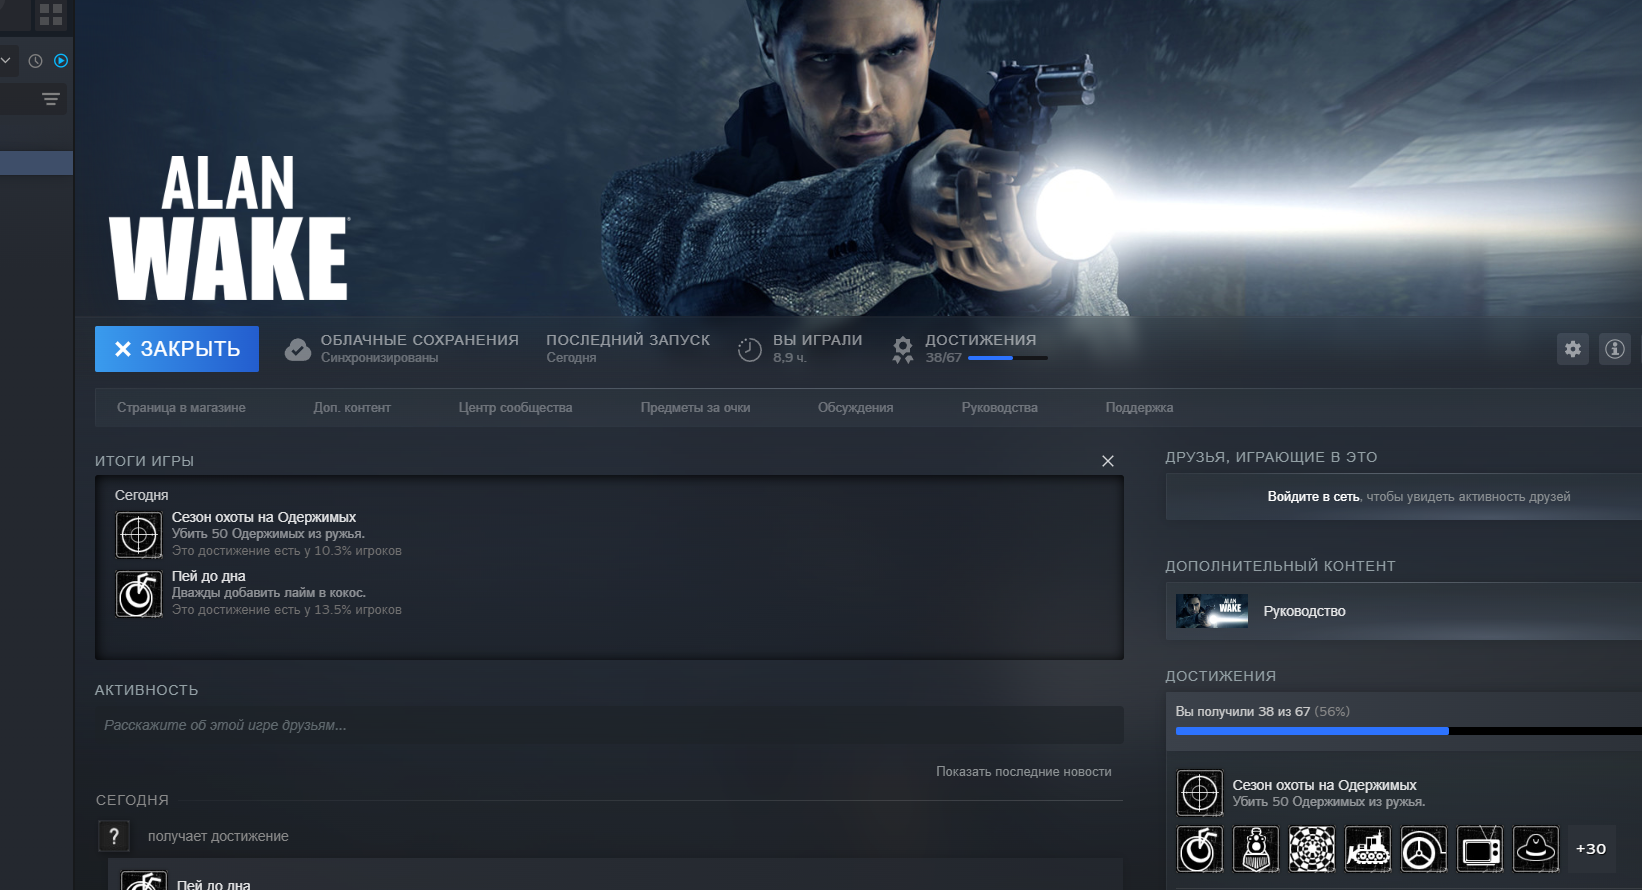This screenshot has height=890, width=1642.
Task: Click the recent-activity clock icon in the sidebar
Action: coord(35,61)
